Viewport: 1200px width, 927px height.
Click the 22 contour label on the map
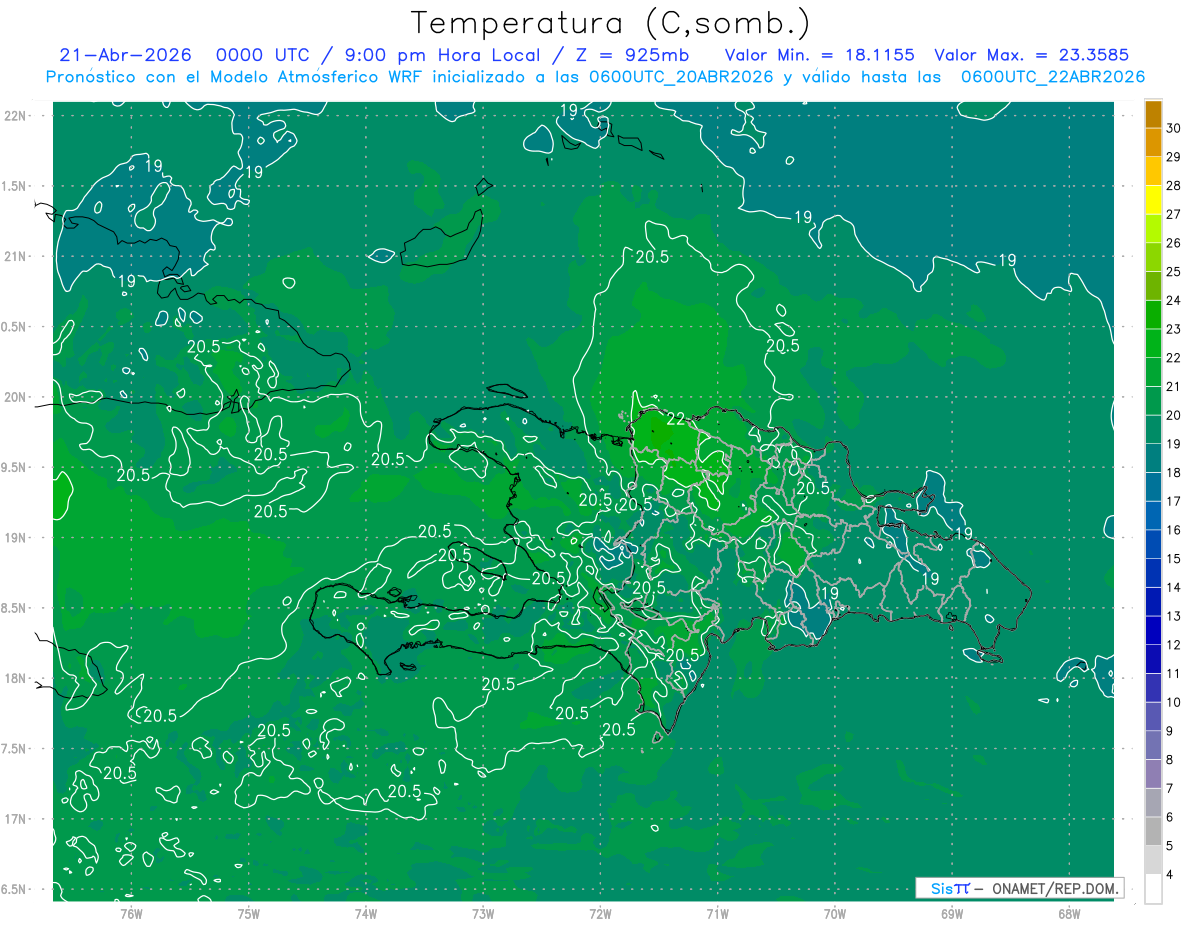pos(676,418)
